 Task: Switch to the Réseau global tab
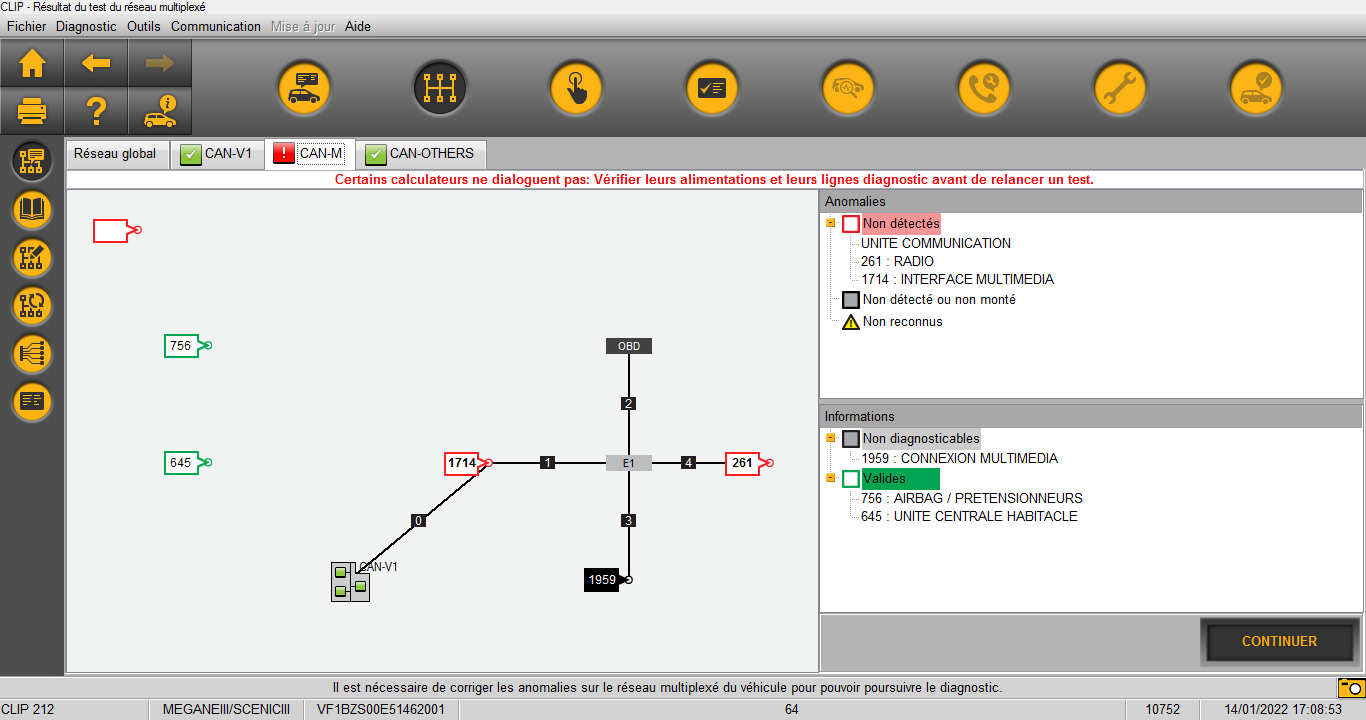[116, 154]
